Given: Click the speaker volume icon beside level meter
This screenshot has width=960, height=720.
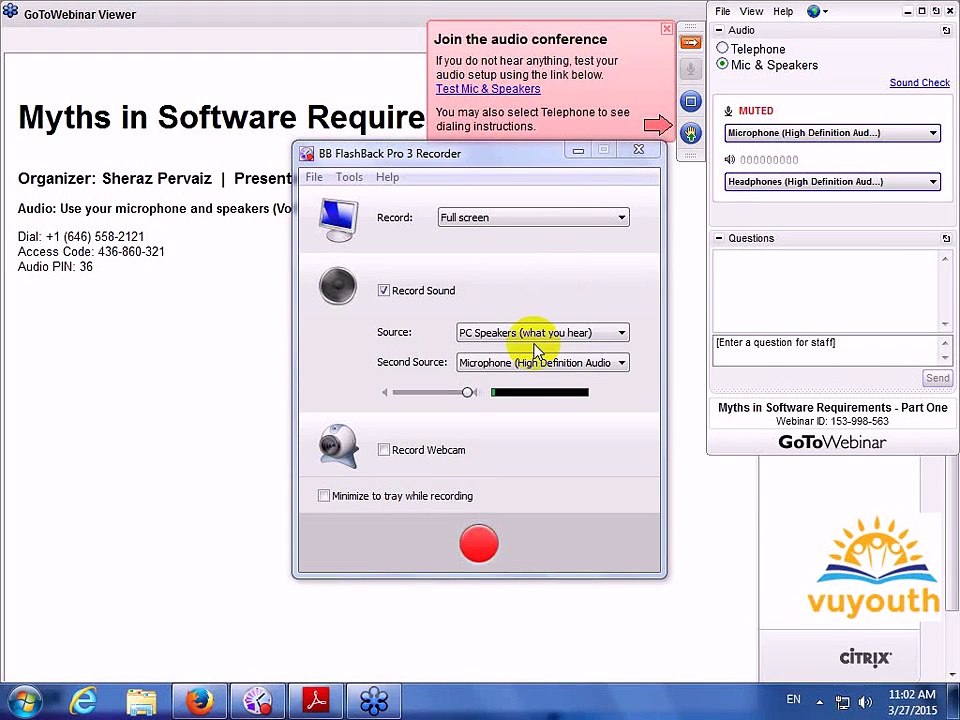Looking at the screenshot, I should coord(729,160).
